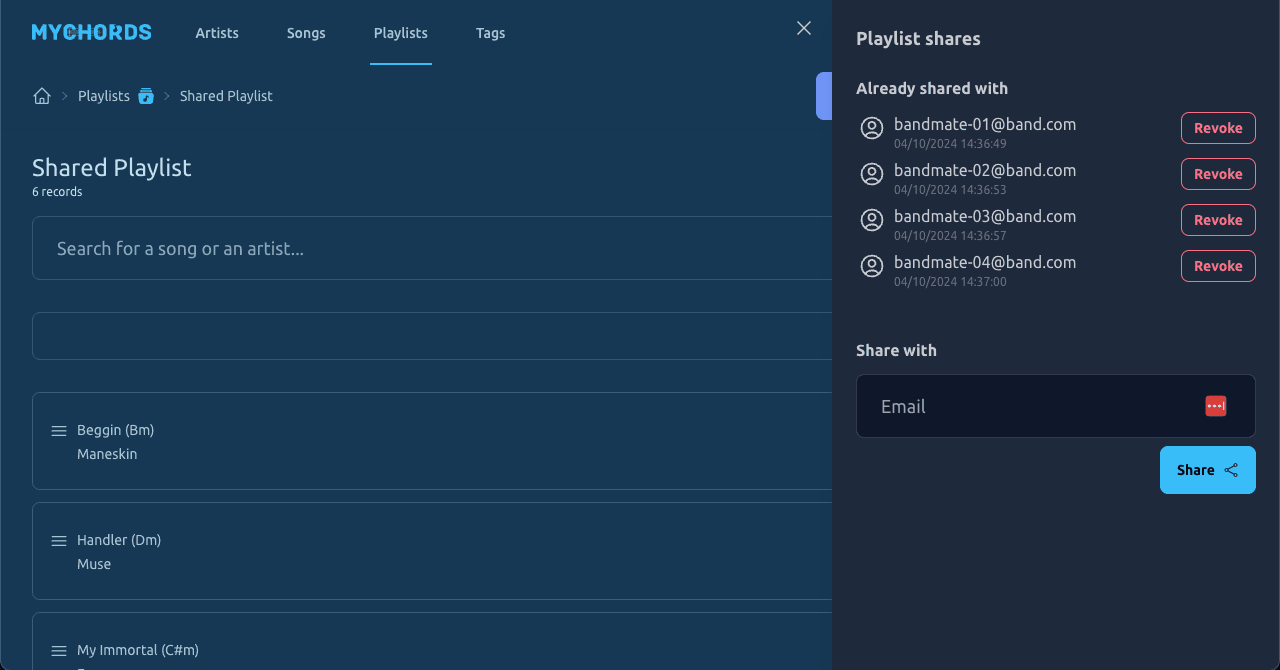This screenshot has width=1280, height=670.
Task: Click the home icon in breadcrumb
Action: pyautogui.click(x=42, y=96)
